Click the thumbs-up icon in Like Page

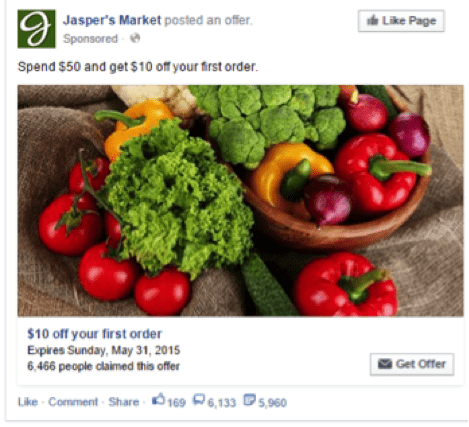click(372, 21)
